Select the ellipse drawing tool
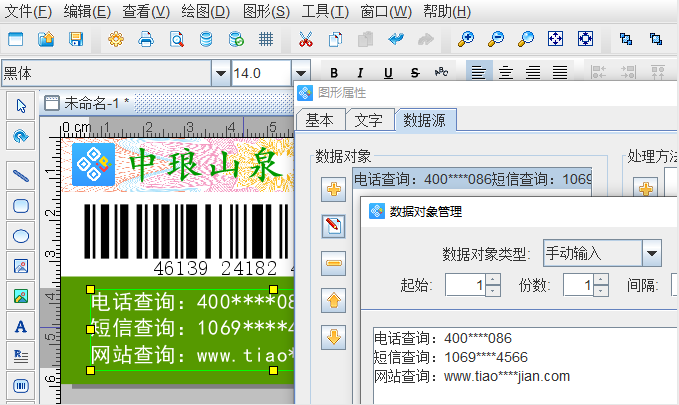The height and width of the screenshot is (405, 679). [20, 236]
